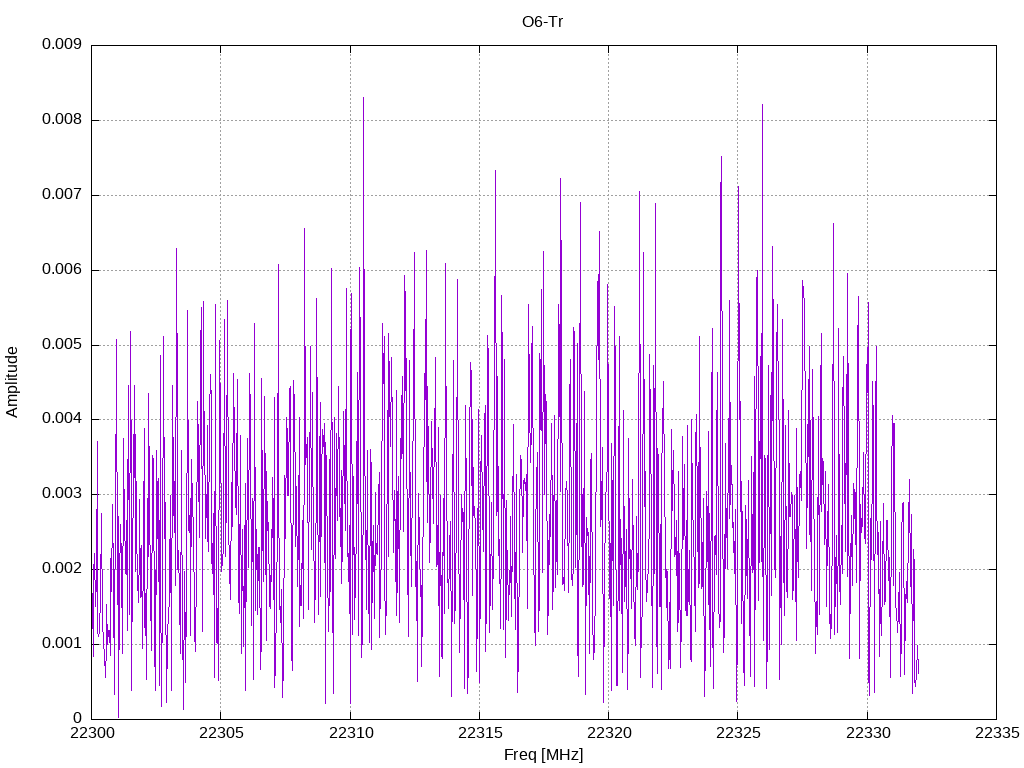Screen dimensions: 1024x768
Task: Click y-axis tick label 0.006
Action: (x=62, y=270)
